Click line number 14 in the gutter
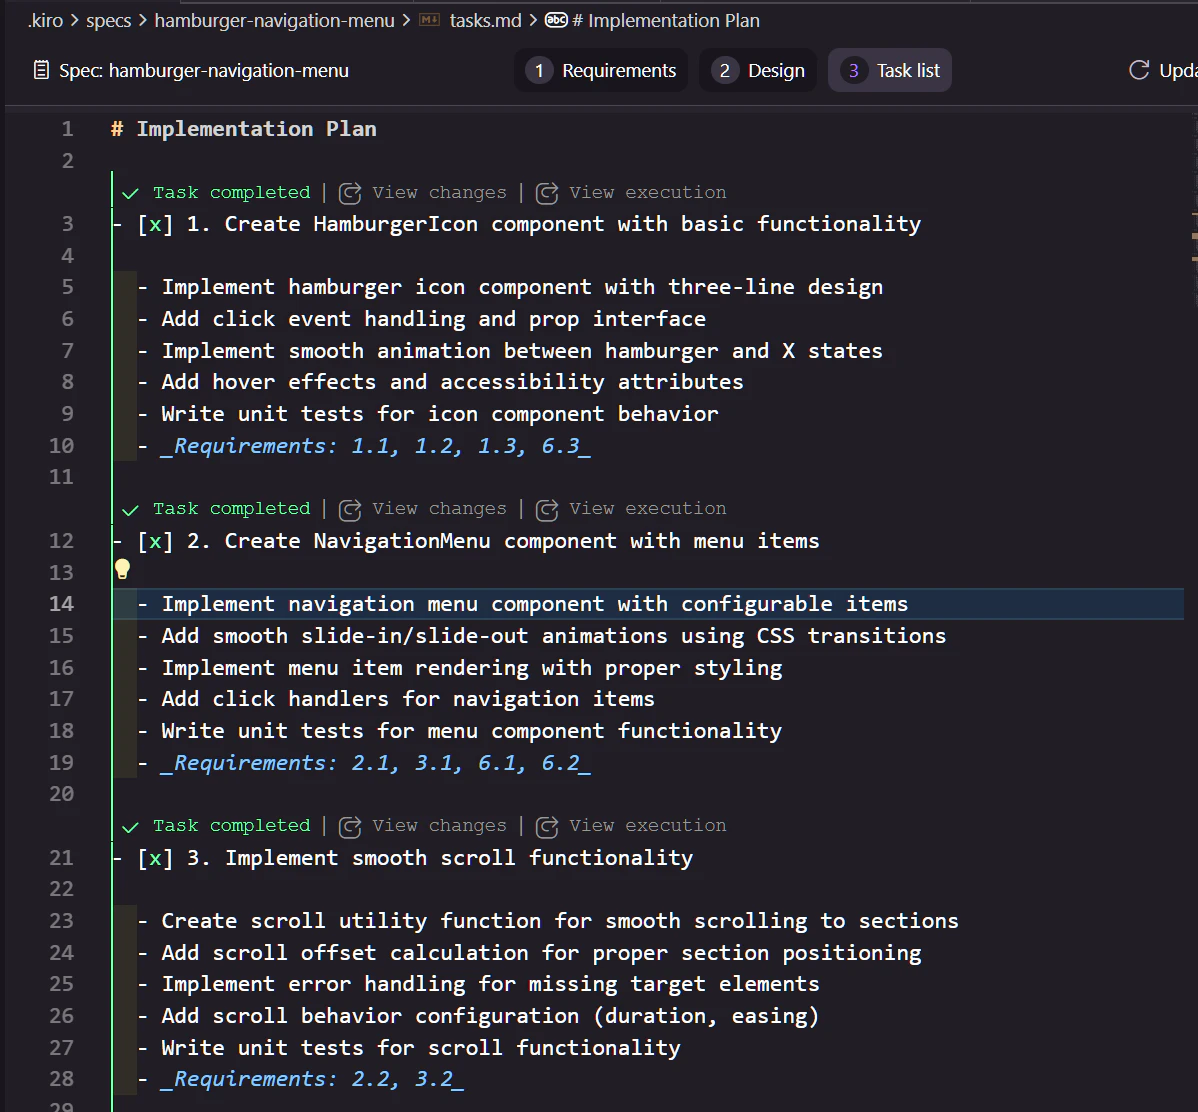The height and width of the screenshot is (1112, 1198). click(61, 605)
